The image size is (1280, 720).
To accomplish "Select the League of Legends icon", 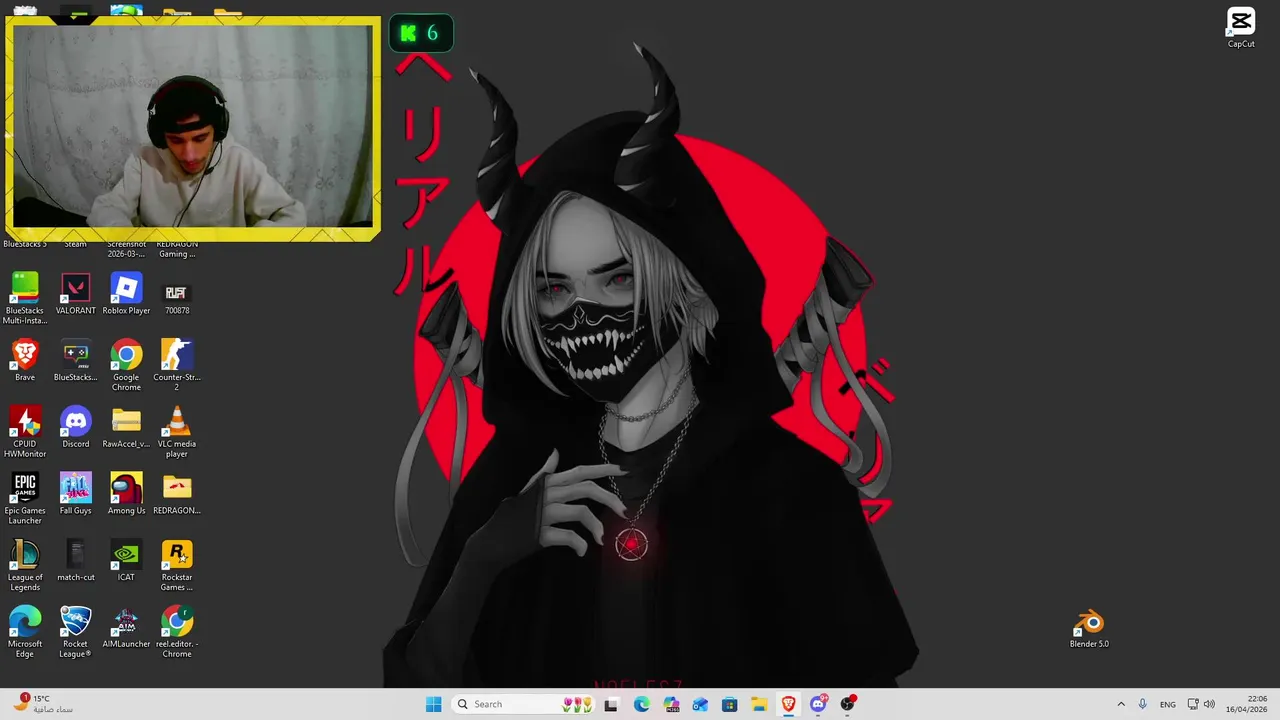I will click(25, 565).
